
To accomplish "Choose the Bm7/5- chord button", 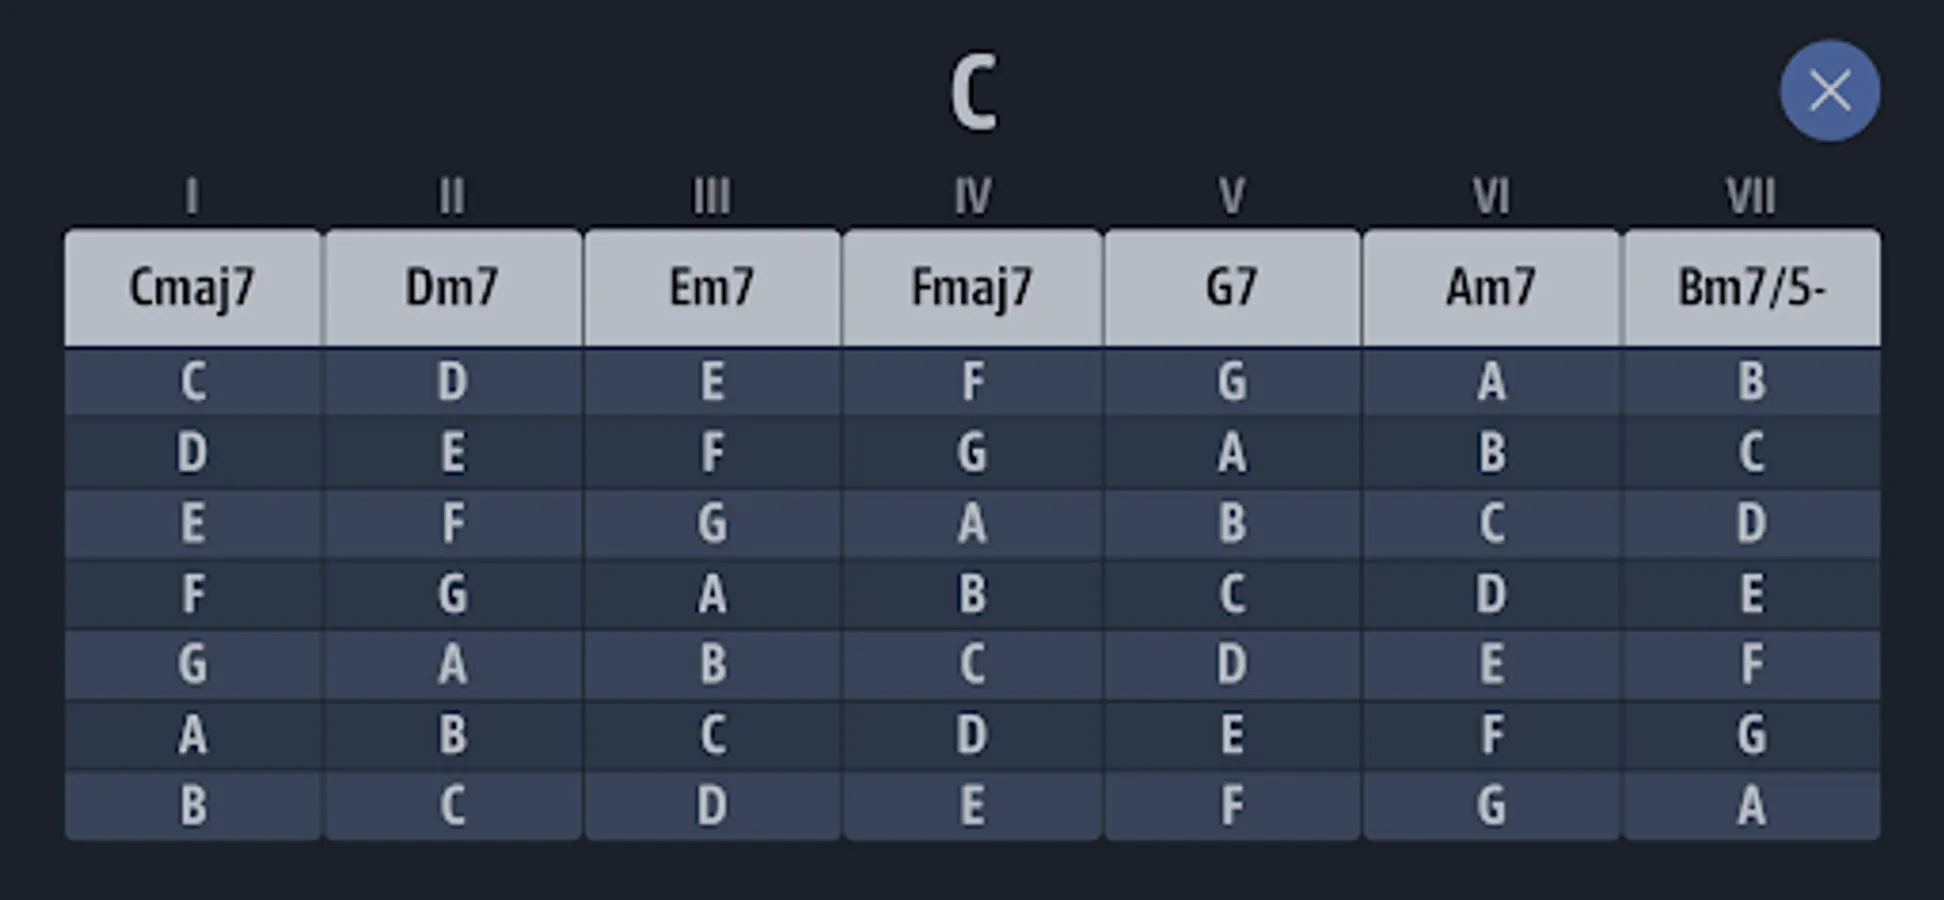I will coord(1751,288).
